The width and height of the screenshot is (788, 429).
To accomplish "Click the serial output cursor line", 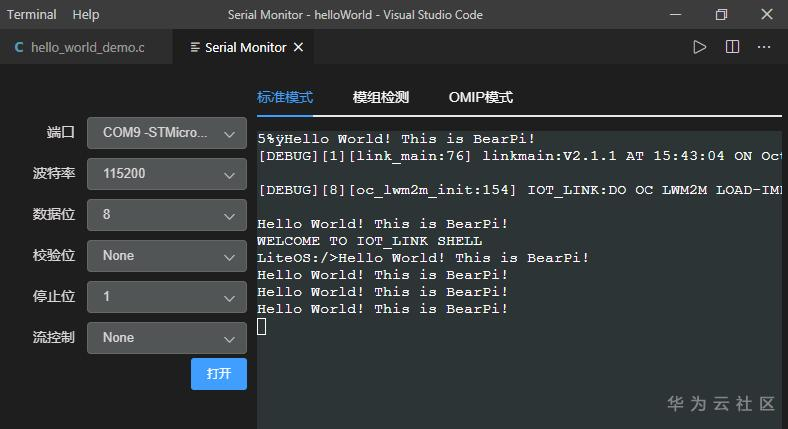I will click(x=262, y=326).
